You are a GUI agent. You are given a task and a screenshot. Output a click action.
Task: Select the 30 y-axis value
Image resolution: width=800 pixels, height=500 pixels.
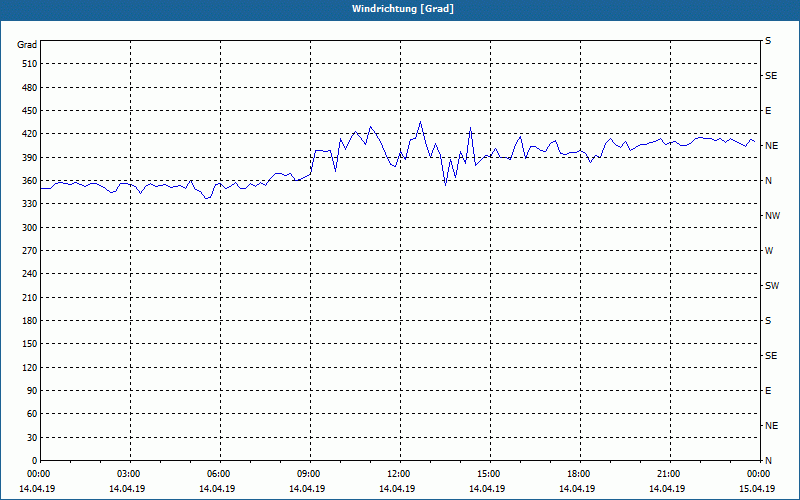[32, 438]
